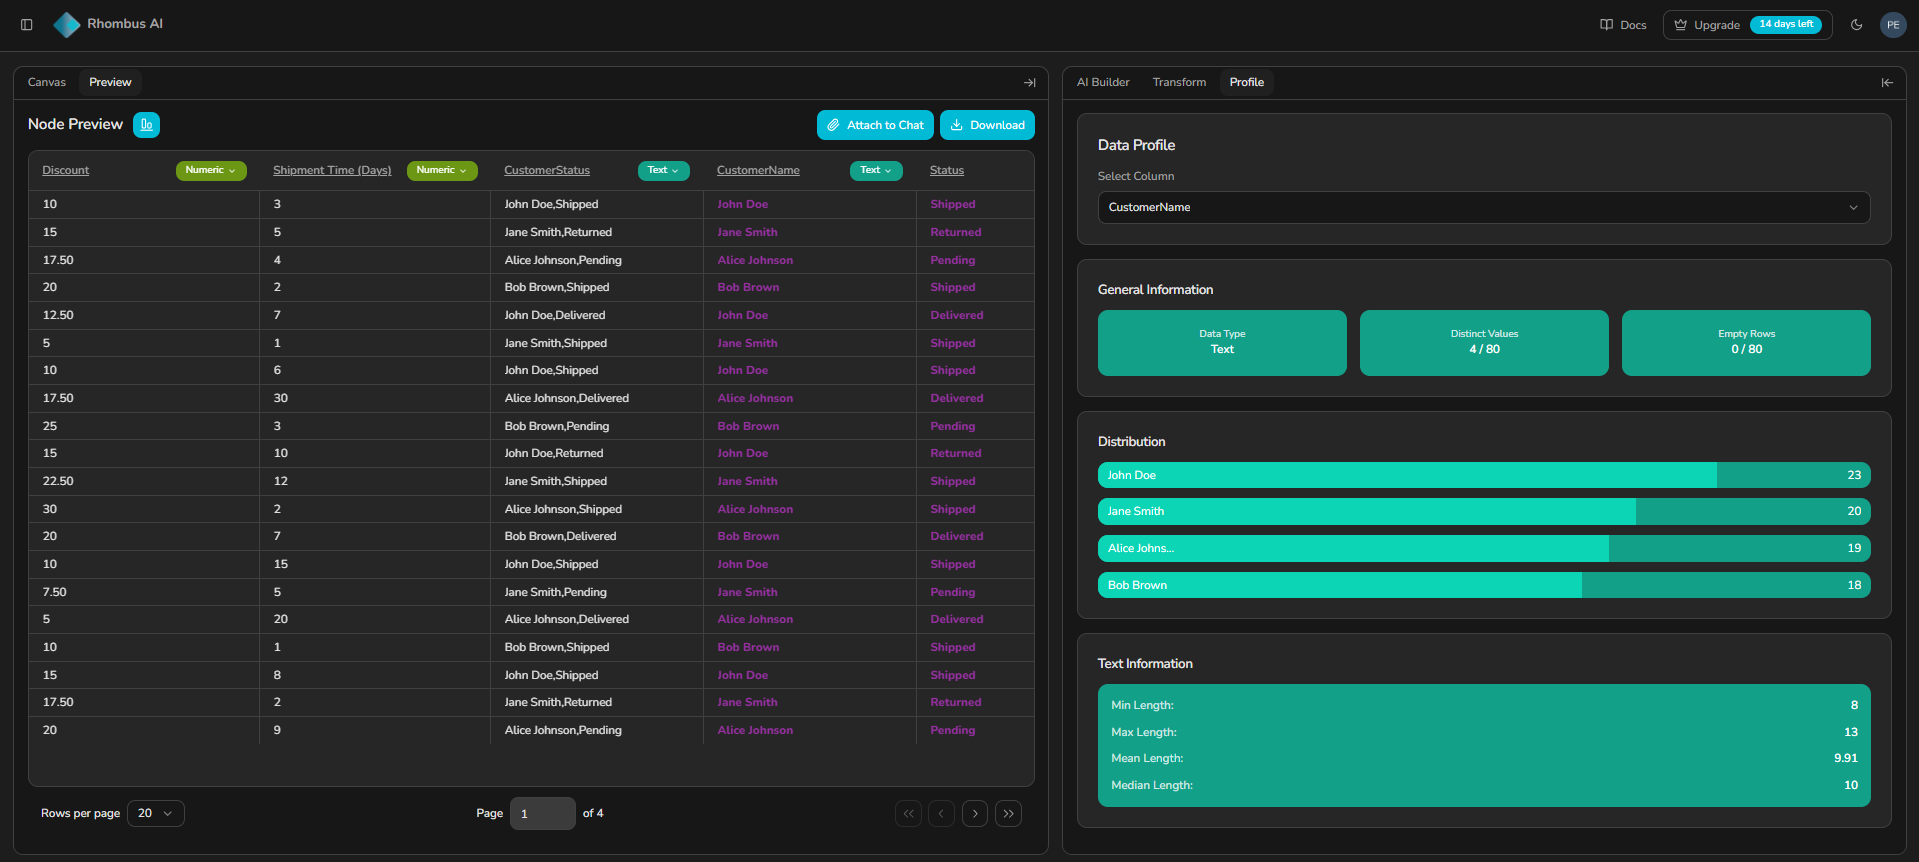Viewport: 1919px width, 862px height.
Task: Download the node preview data
Action: tap(987, 125)
